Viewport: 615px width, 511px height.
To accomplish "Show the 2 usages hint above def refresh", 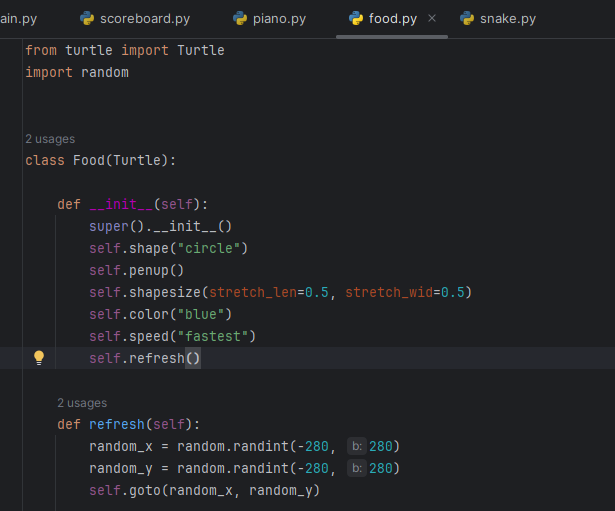I will click(82, 403).
